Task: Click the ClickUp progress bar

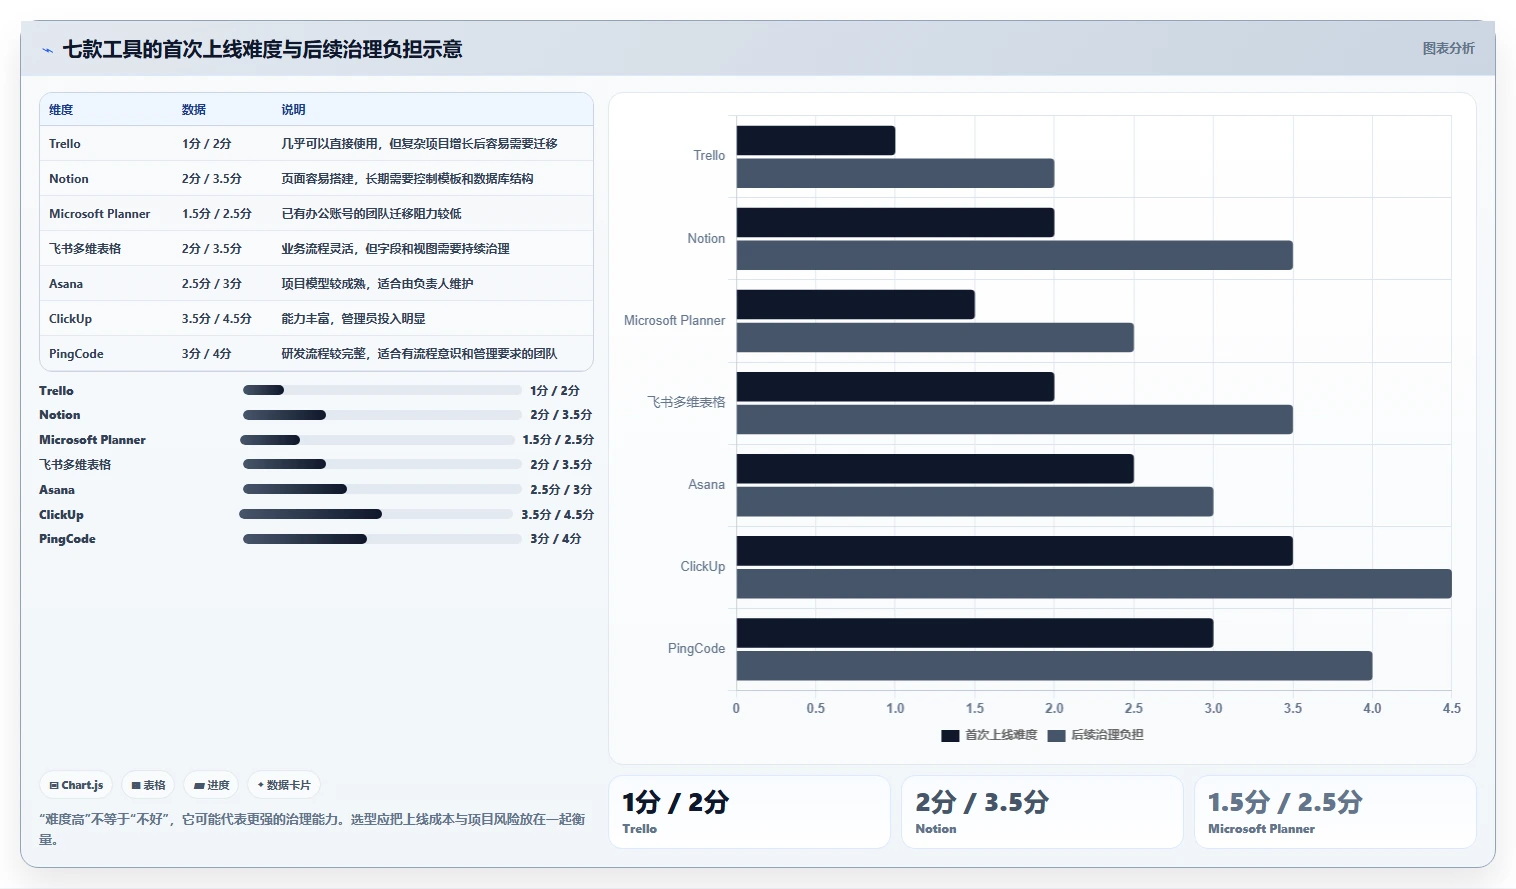Action: click(376, 514)
